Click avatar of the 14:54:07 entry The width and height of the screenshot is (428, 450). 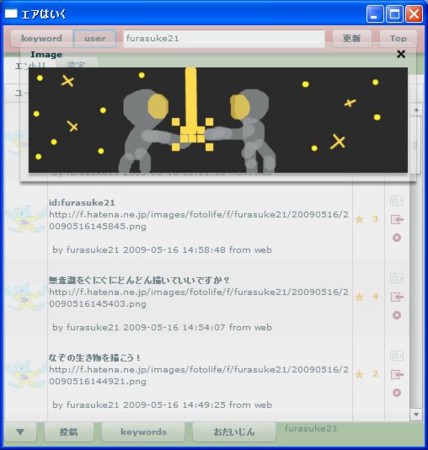pyautogui.click(x=26, y=297)
